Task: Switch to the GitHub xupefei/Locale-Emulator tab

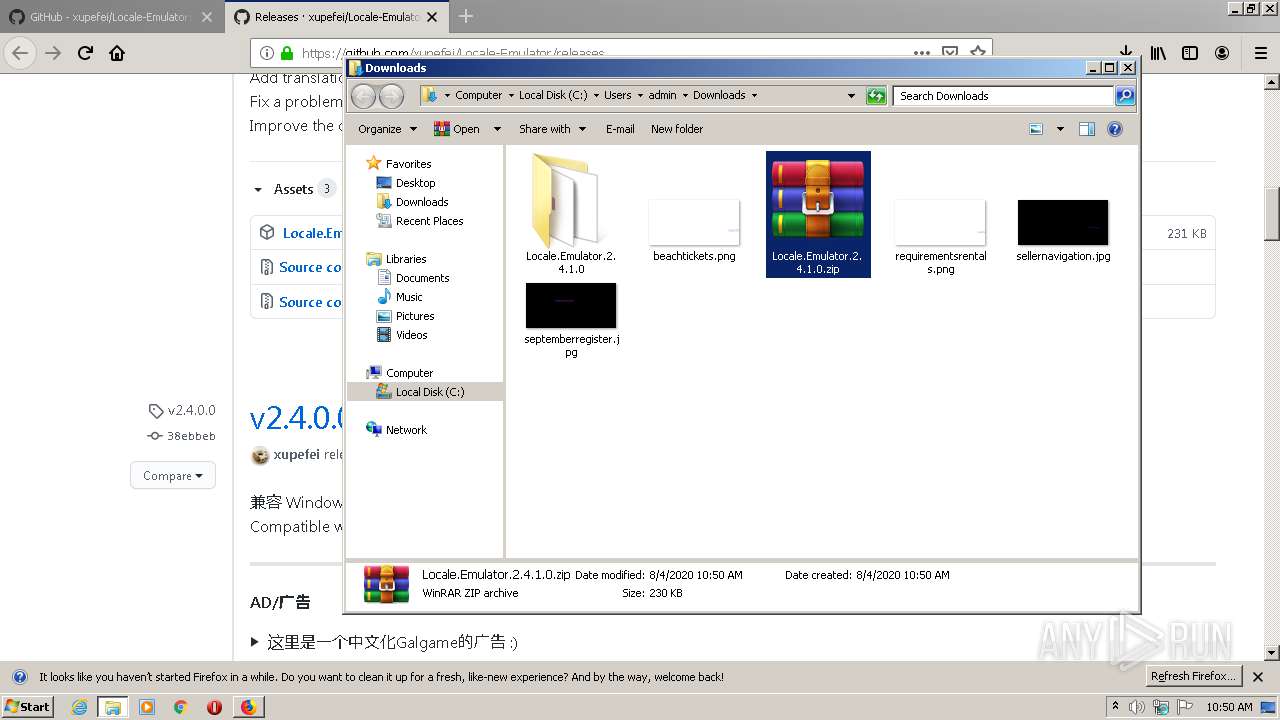Action: [110, 17]
